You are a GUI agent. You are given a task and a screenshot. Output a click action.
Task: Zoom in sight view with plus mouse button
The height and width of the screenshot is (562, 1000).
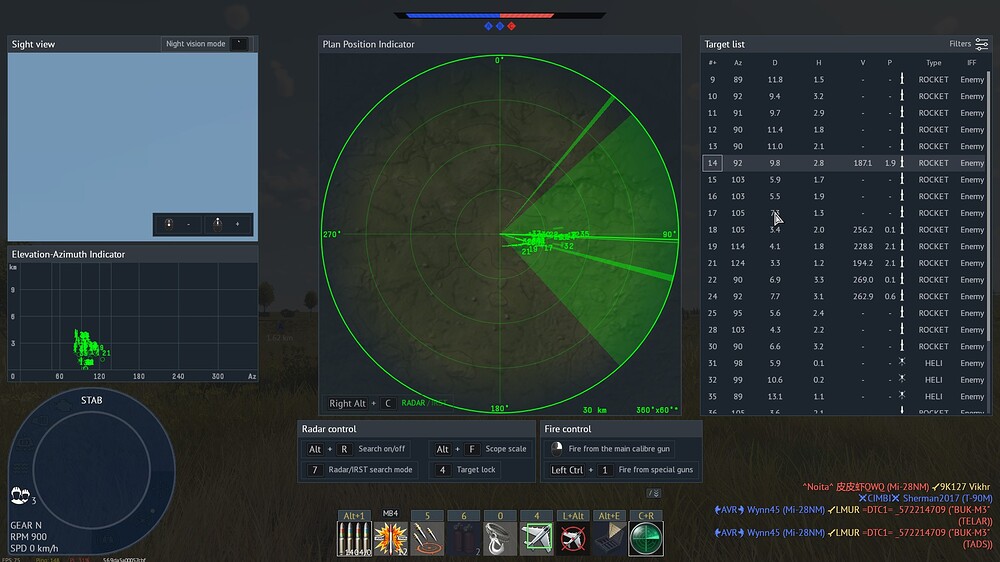[x=227, y=224]
